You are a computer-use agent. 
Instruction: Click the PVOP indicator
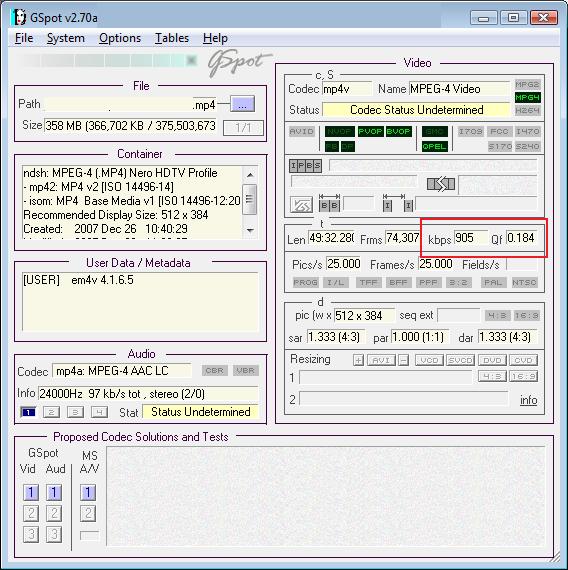pos(371,131)
